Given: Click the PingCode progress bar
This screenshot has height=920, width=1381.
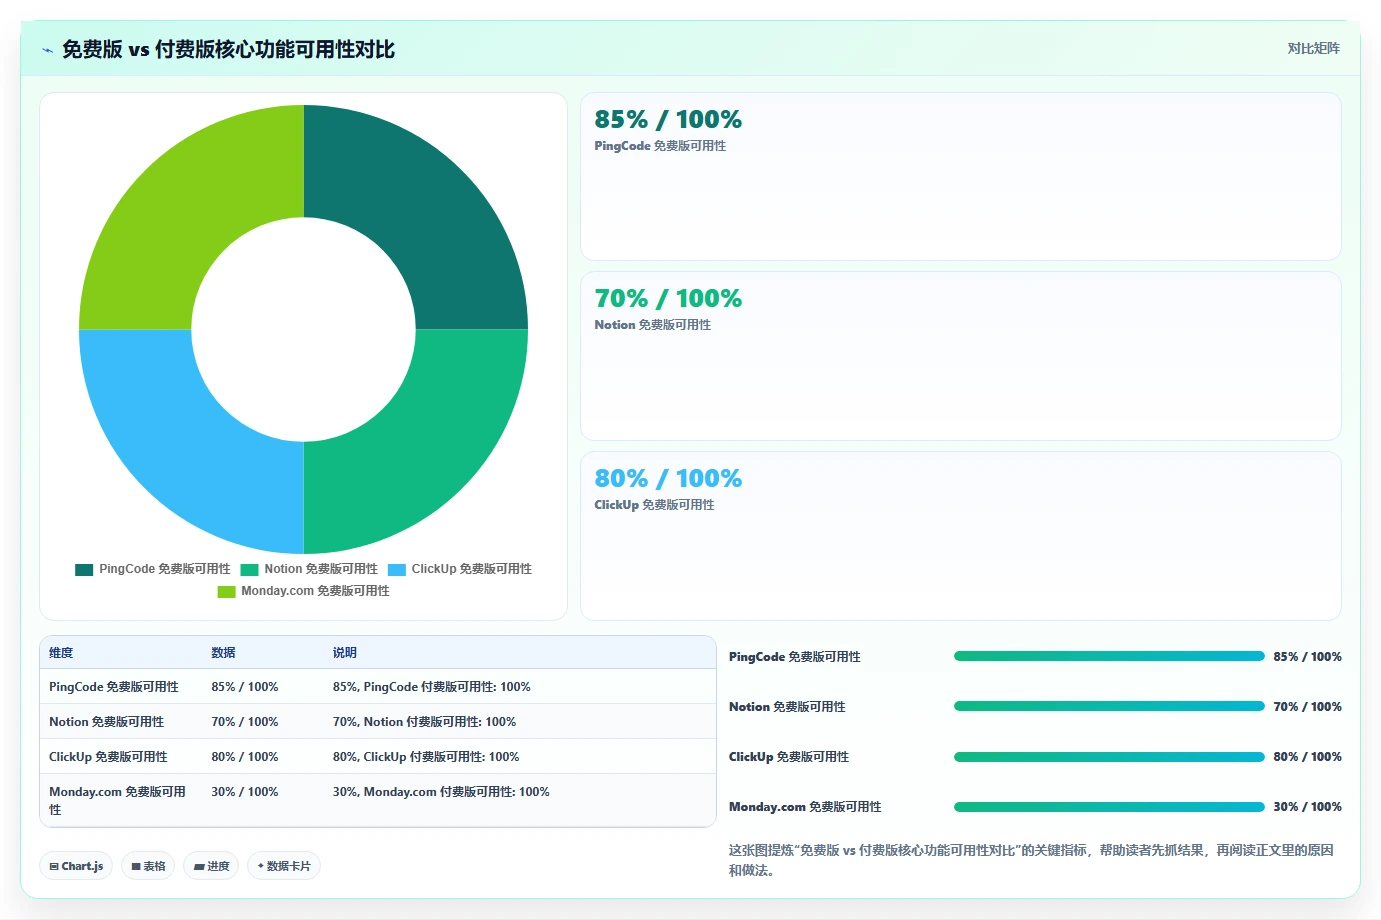Looking at the screenshot, I should tap(1109, 656).
